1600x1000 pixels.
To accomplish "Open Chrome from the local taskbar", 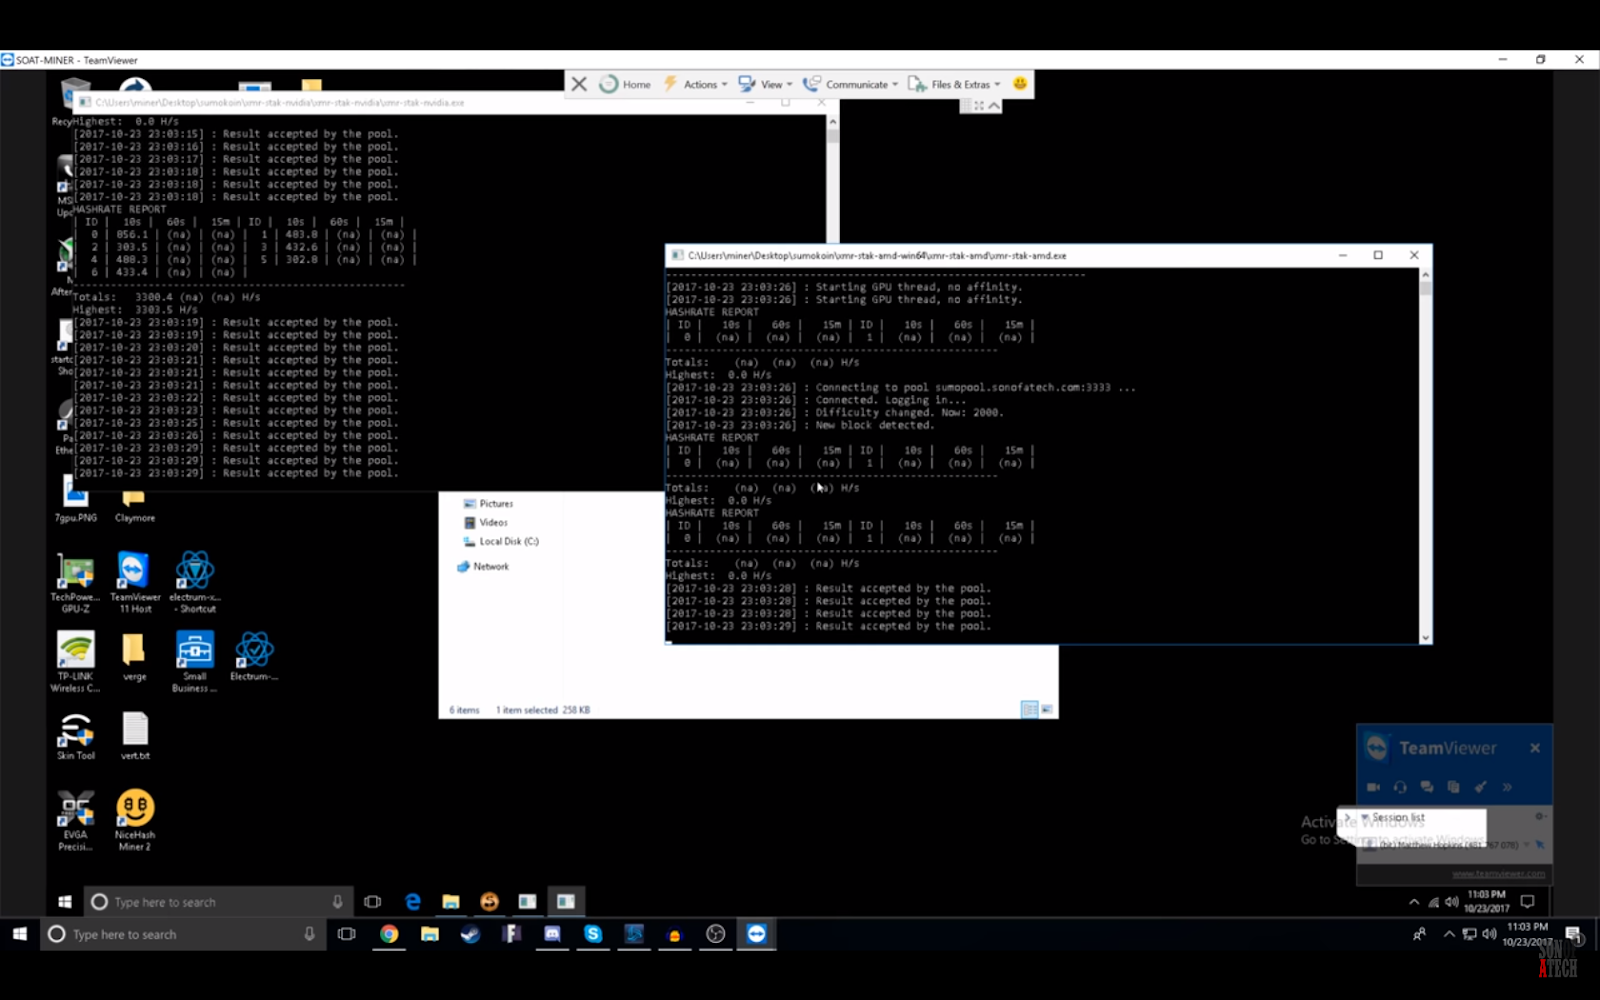I will click(x=389, y=934).
